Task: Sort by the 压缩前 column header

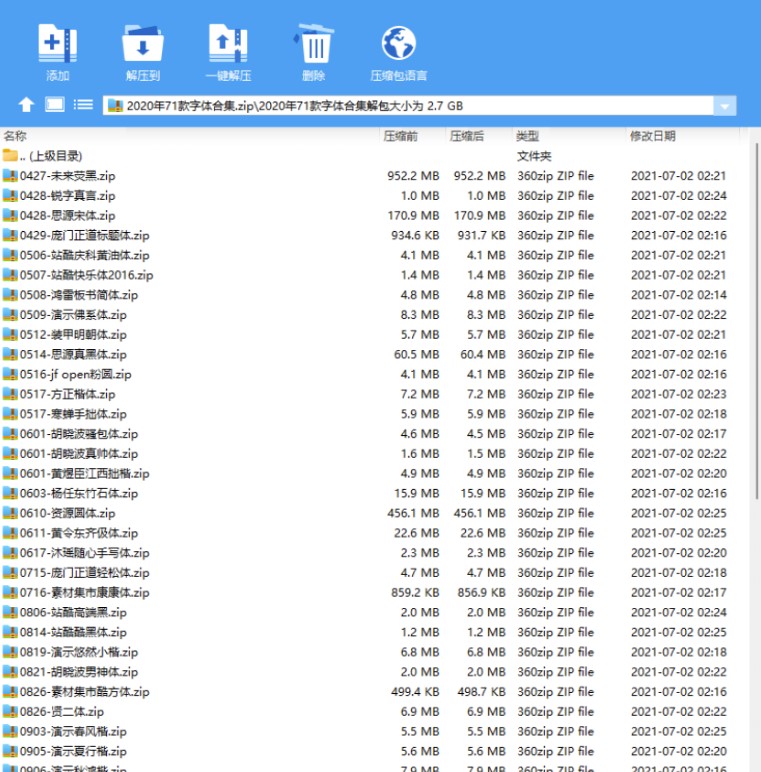Action: (x=401, y=136)
